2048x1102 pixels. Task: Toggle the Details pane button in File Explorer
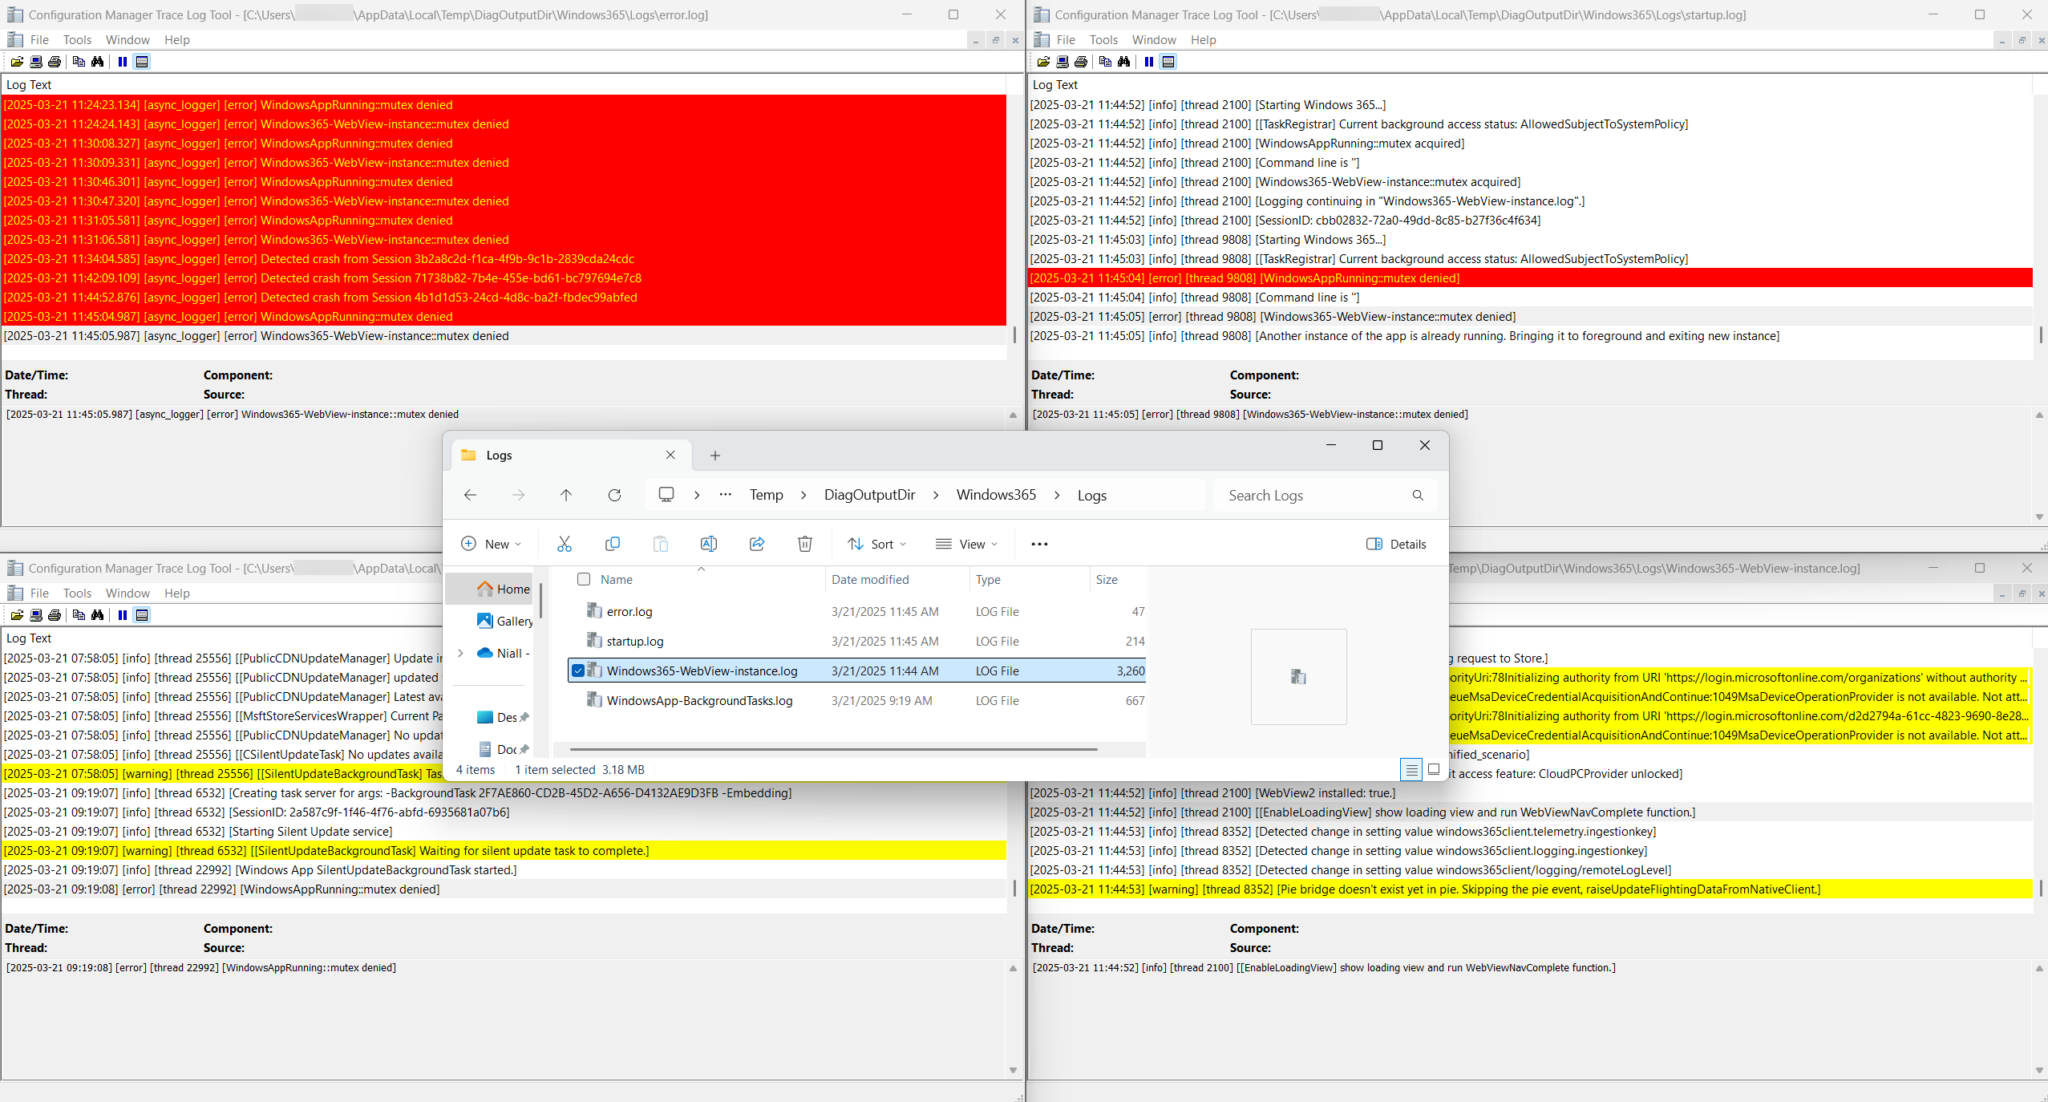tap(1396, 544)
